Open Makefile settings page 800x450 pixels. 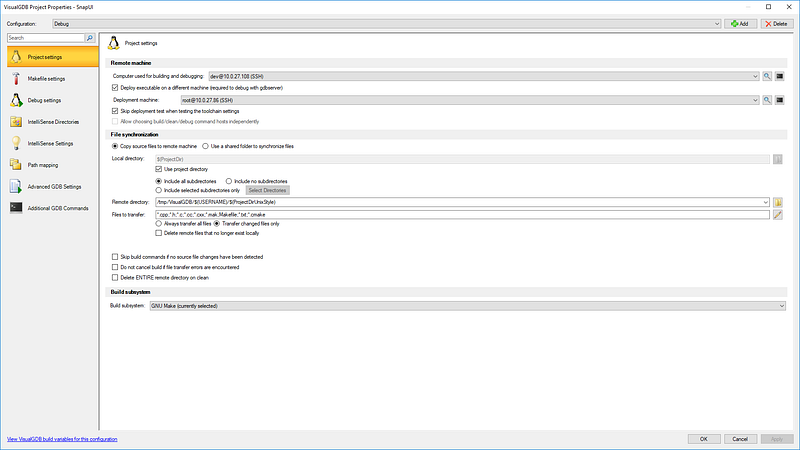(x=53, y=79)
